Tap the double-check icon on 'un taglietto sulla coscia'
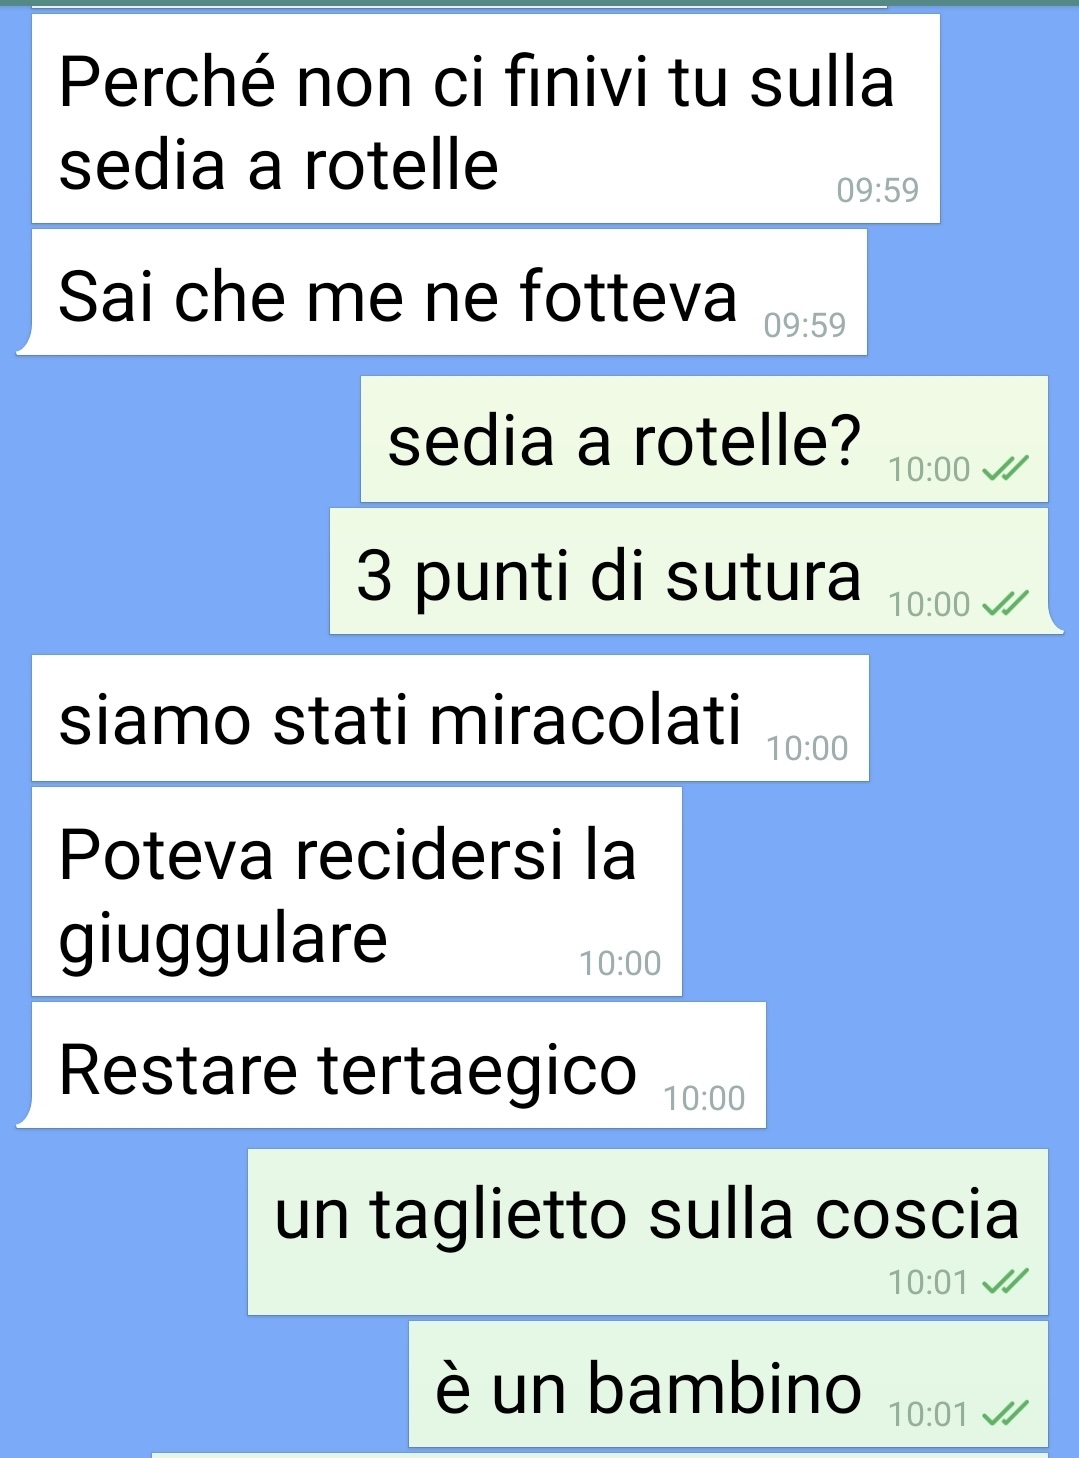1079x1458 pixels. tap(1005, 1281)
